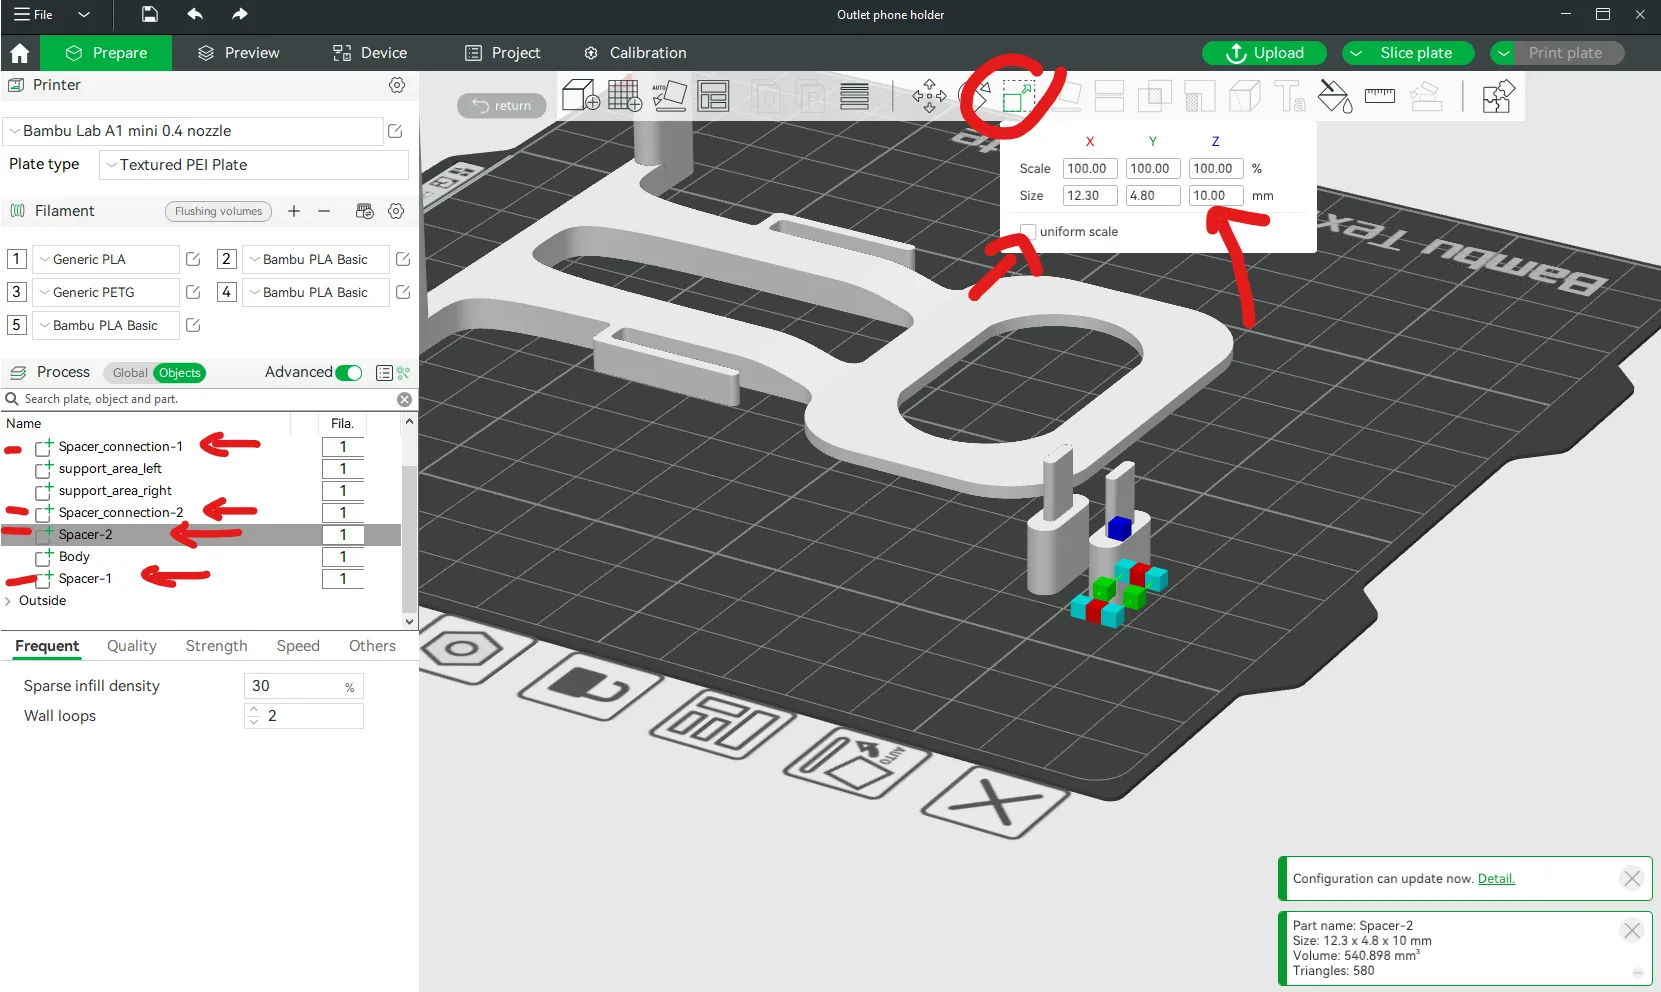Click the AMS filament sync icon

(365, 211)
